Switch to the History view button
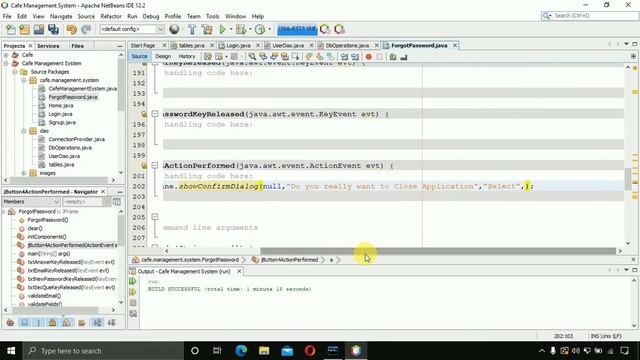 point(187,56)
